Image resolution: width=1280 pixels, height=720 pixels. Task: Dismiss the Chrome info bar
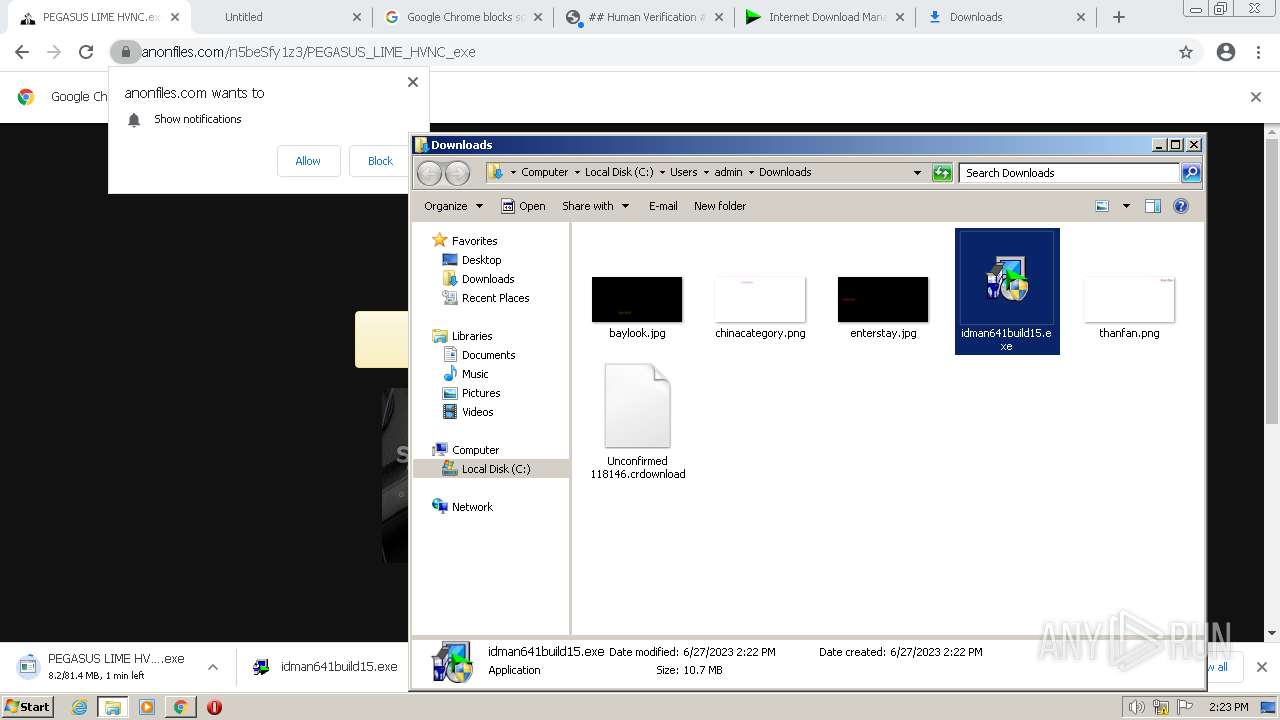click(1256, 97)
